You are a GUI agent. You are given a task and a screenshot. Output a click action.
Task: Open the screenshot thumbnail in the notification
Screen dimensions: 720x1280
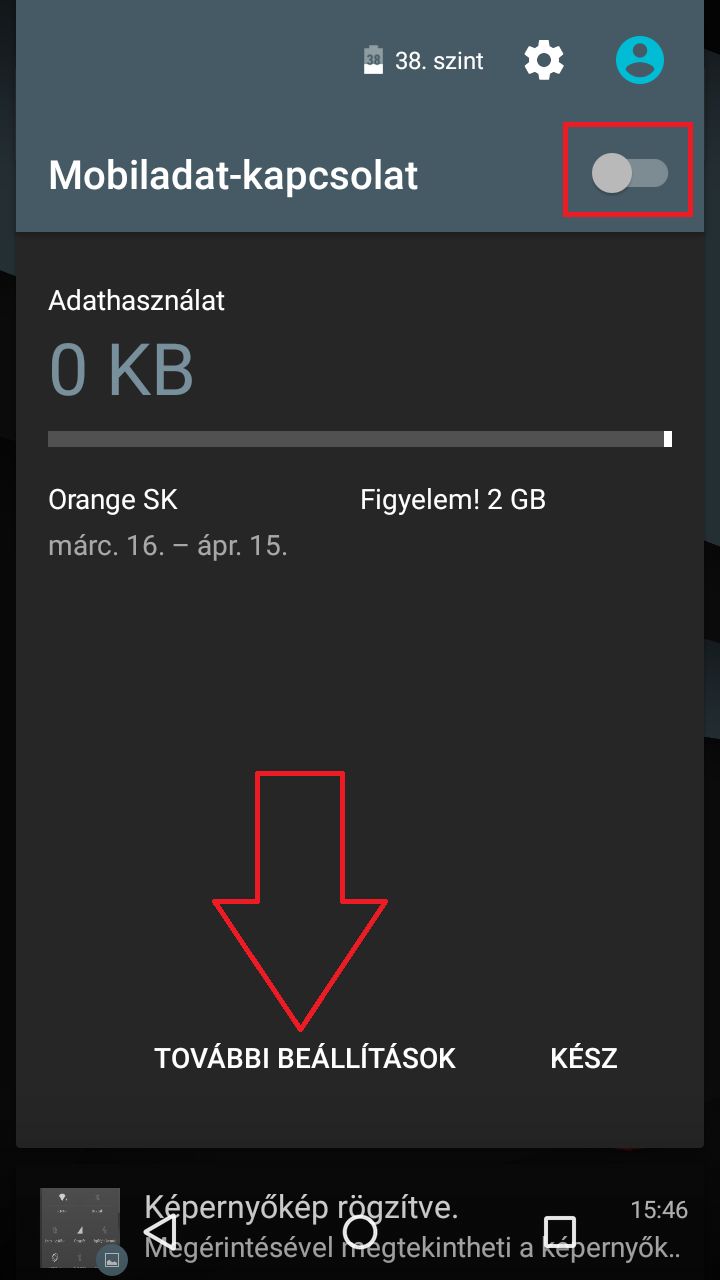pos(80,1228)
